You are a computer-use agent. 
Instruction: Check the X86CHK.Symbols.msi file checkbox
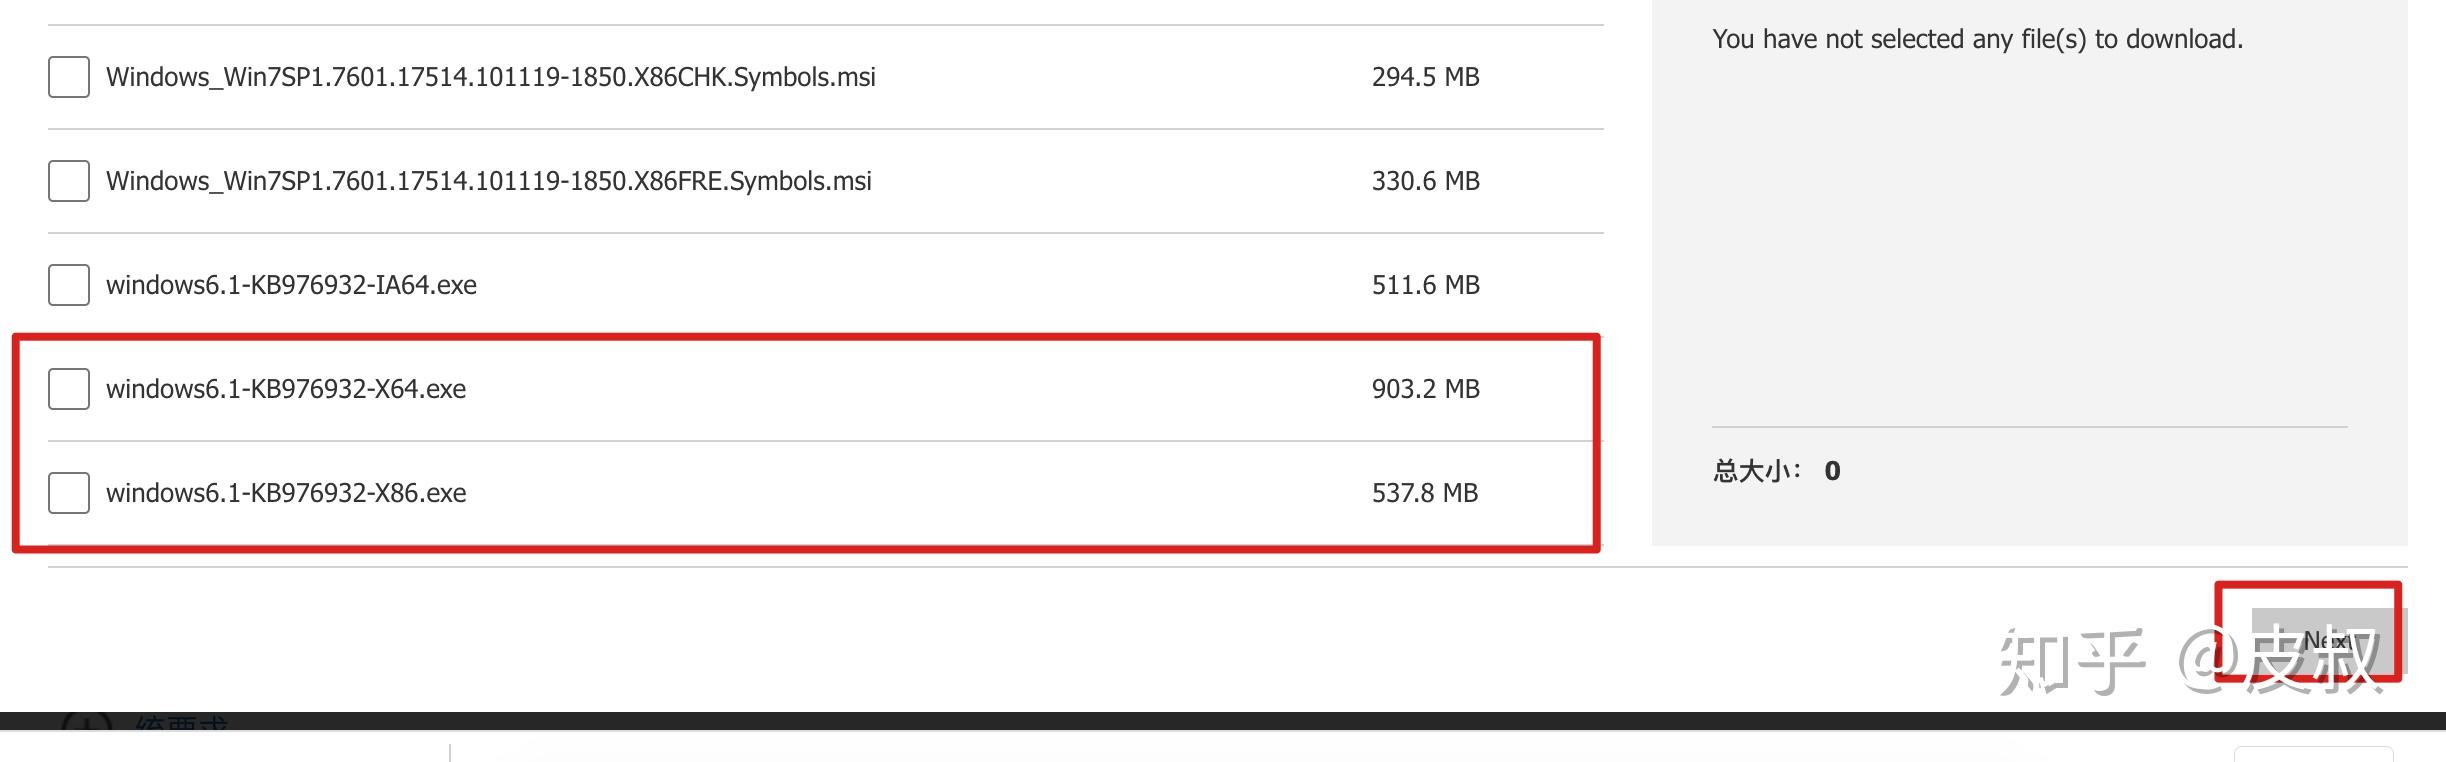pyautogui.click(x=69, y=77)
